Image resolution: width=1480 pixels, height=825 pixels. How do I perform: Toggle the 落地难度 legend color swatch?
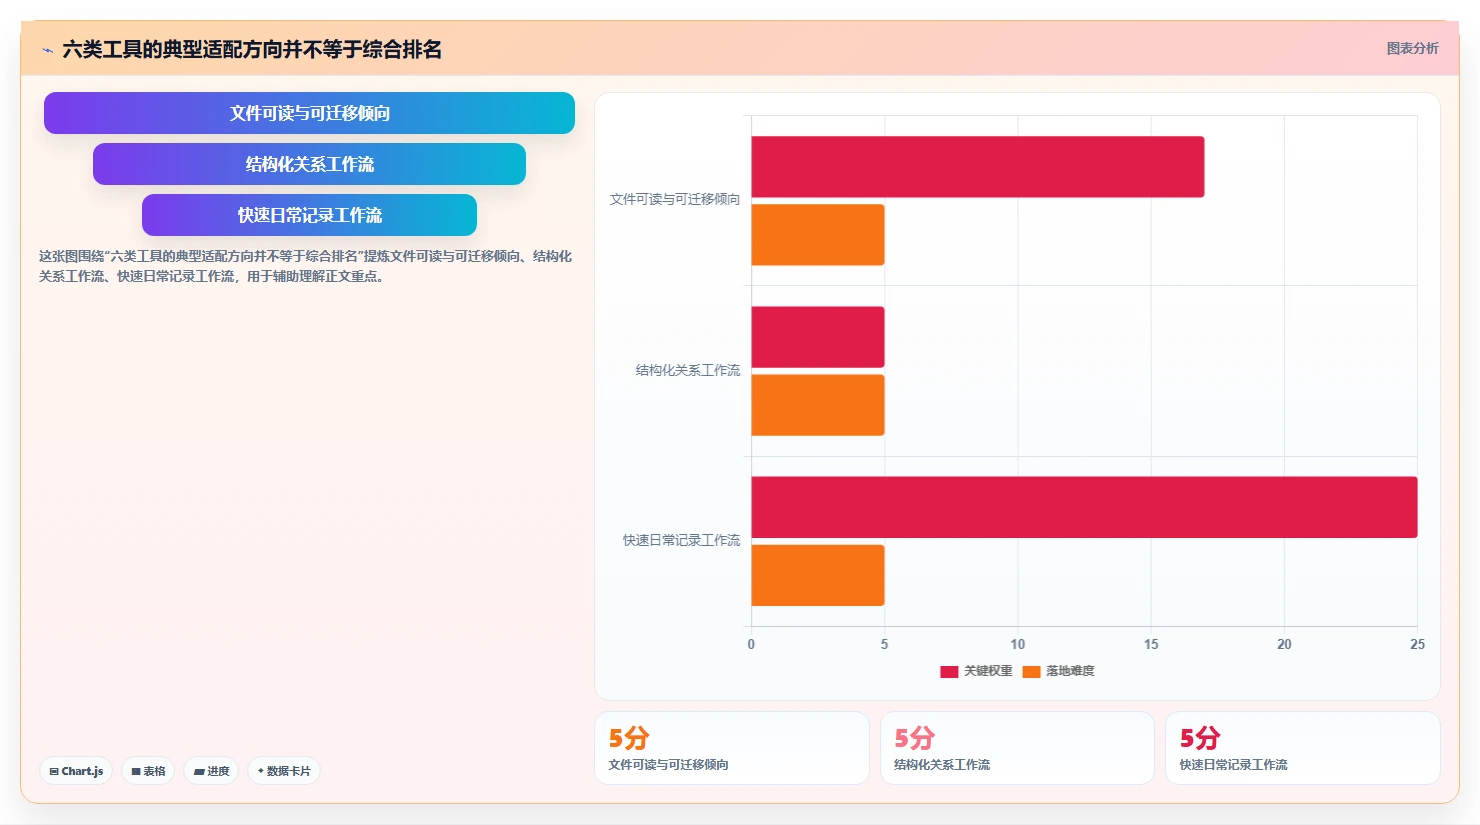pos(1031,672)
